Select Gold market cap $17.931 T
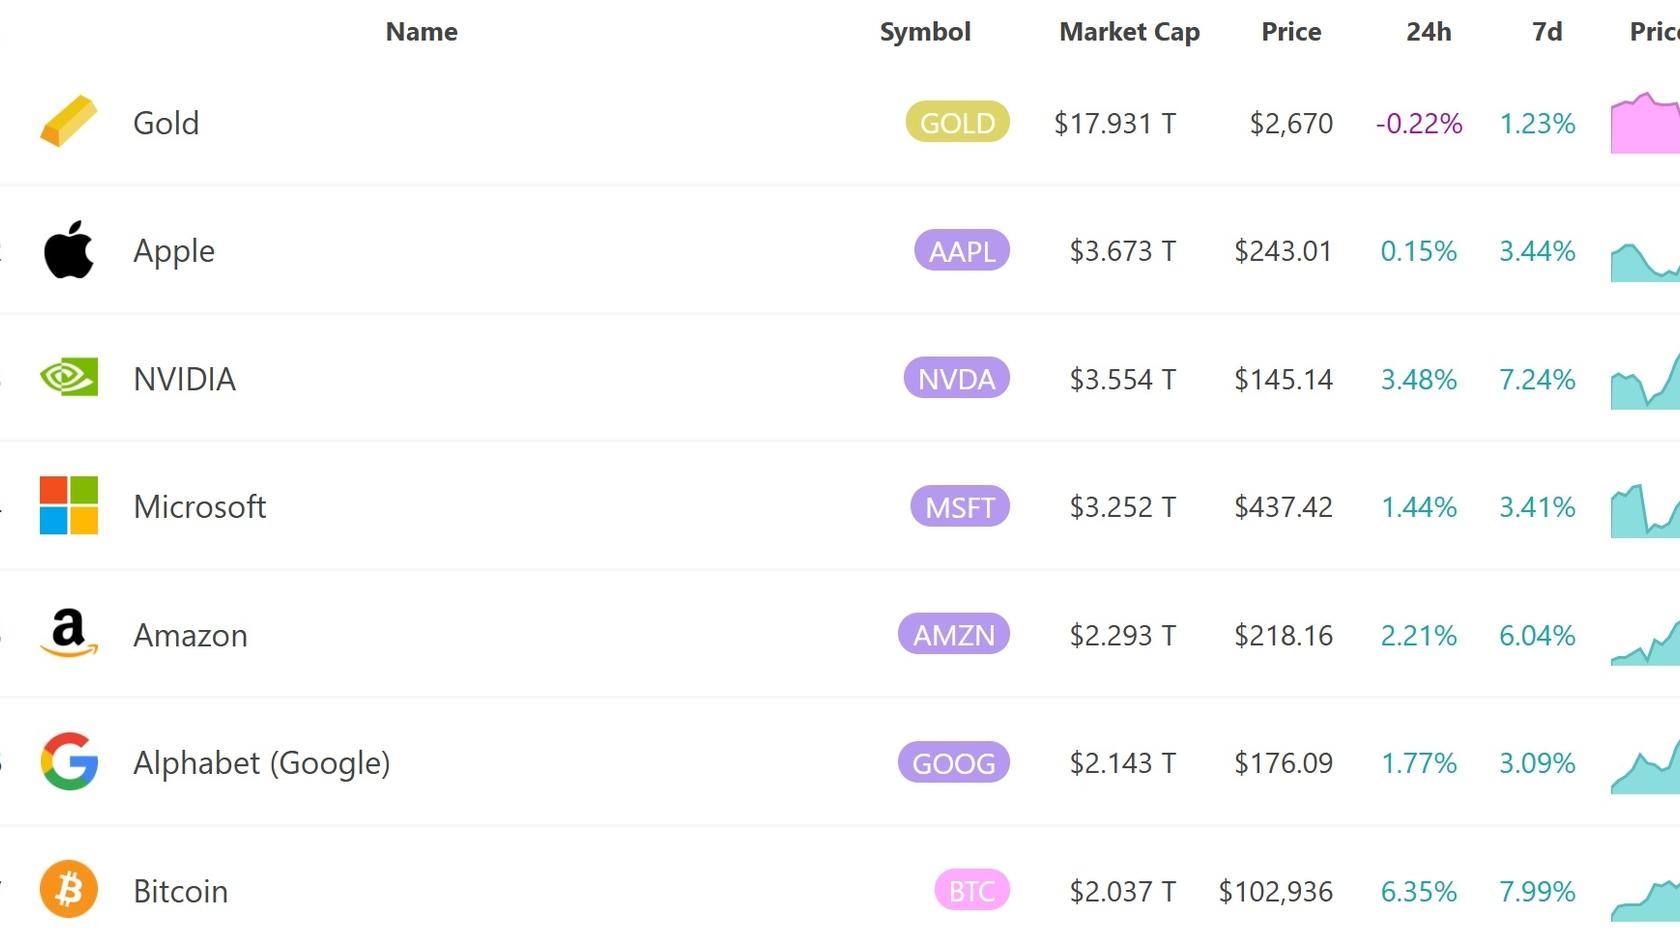Viewport: 1680px width, 944px height. [x=1115, y=123]
